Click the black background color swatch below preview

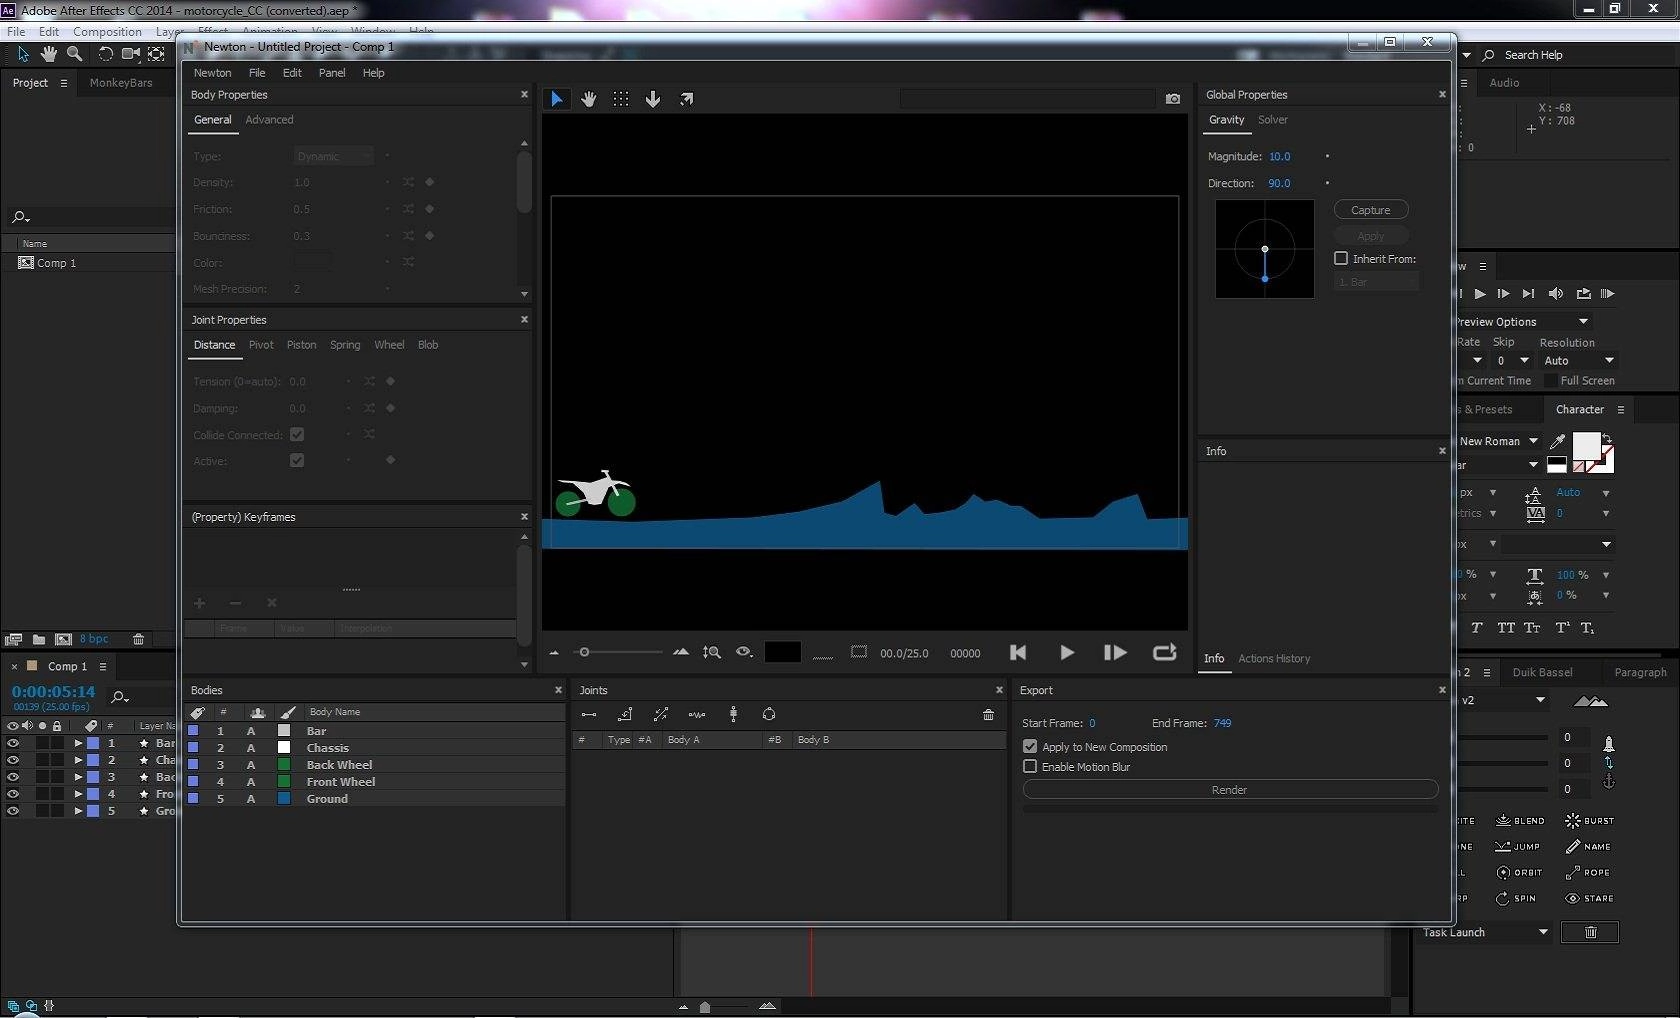782,652
